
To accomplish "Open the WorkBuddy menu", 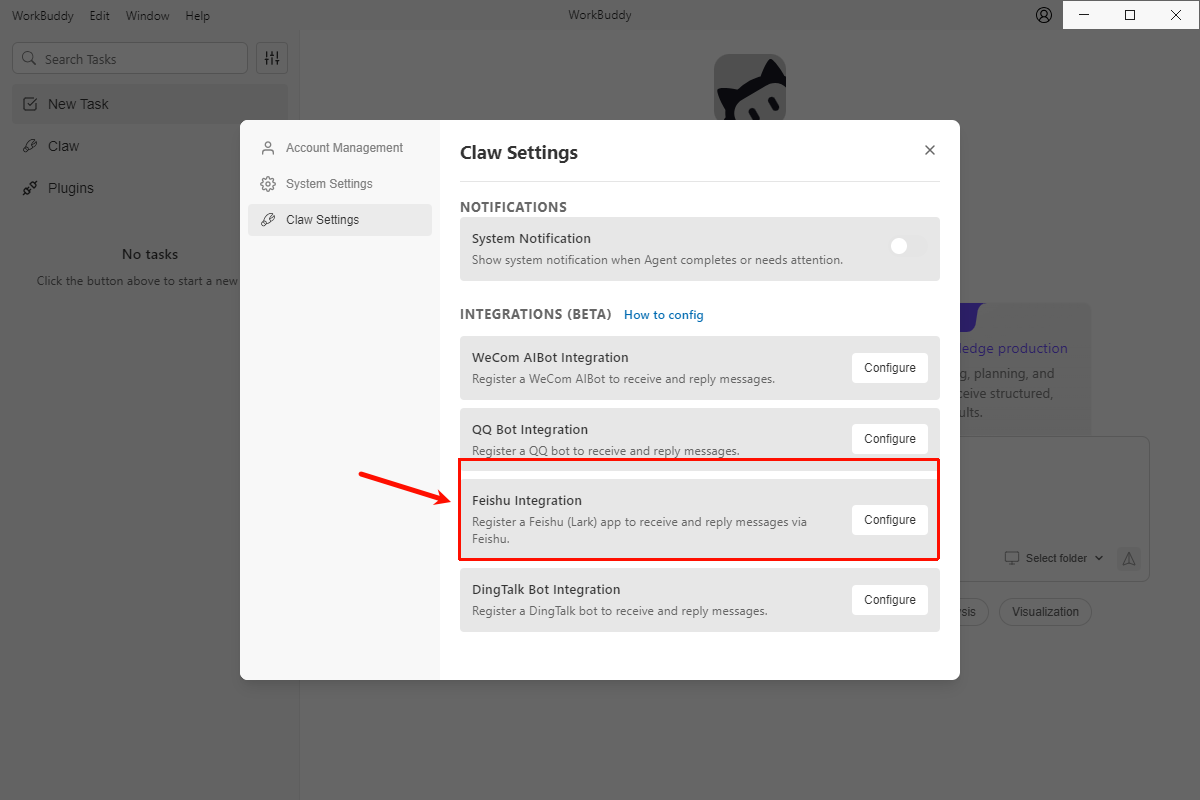I will point(44,16).
